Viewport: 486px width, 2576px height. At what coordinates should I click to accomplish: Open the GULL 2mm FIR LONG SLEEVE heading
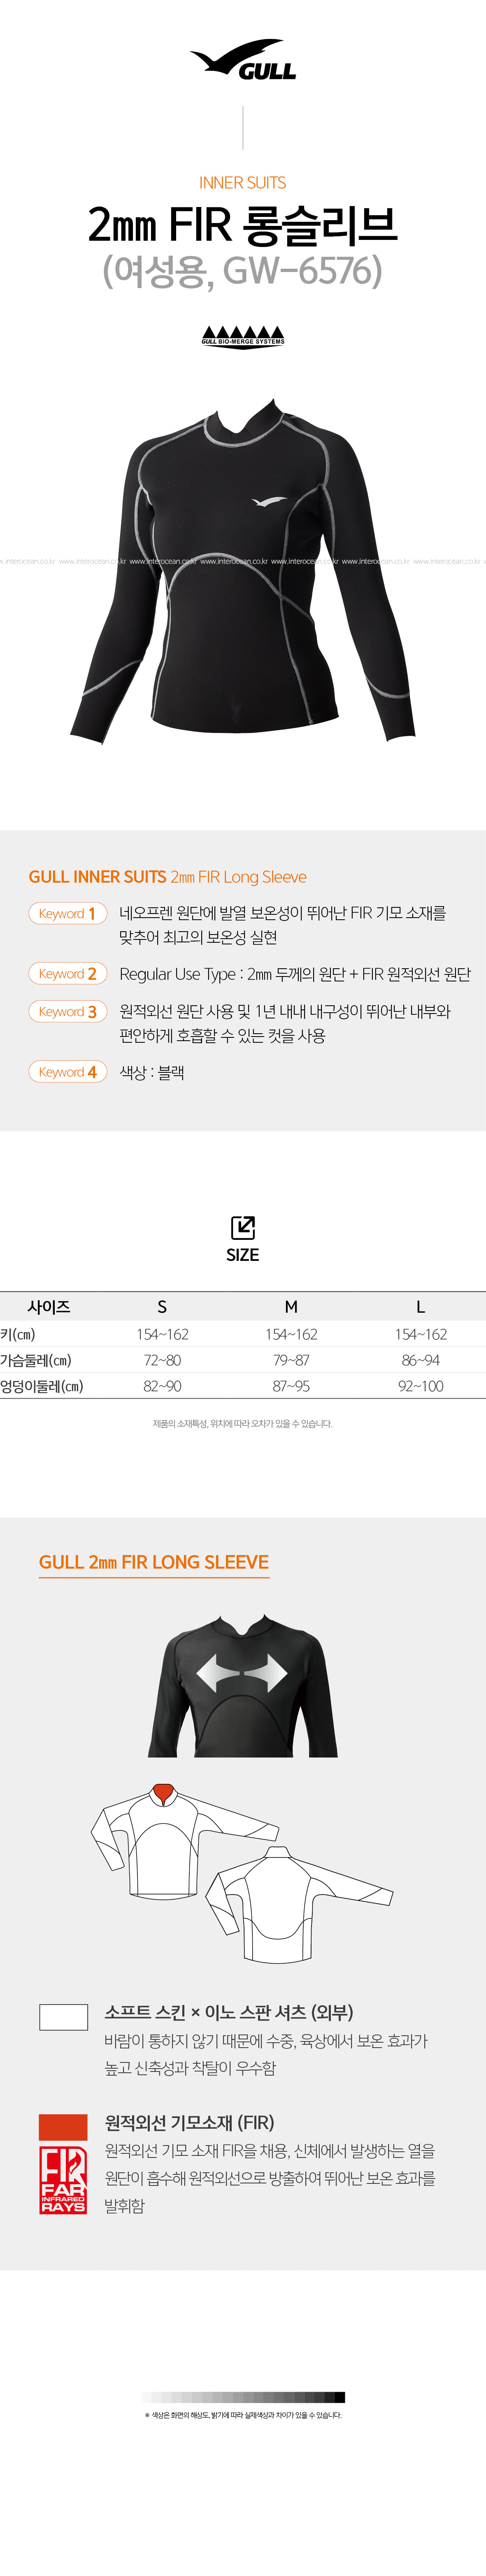pos(154,1562)
